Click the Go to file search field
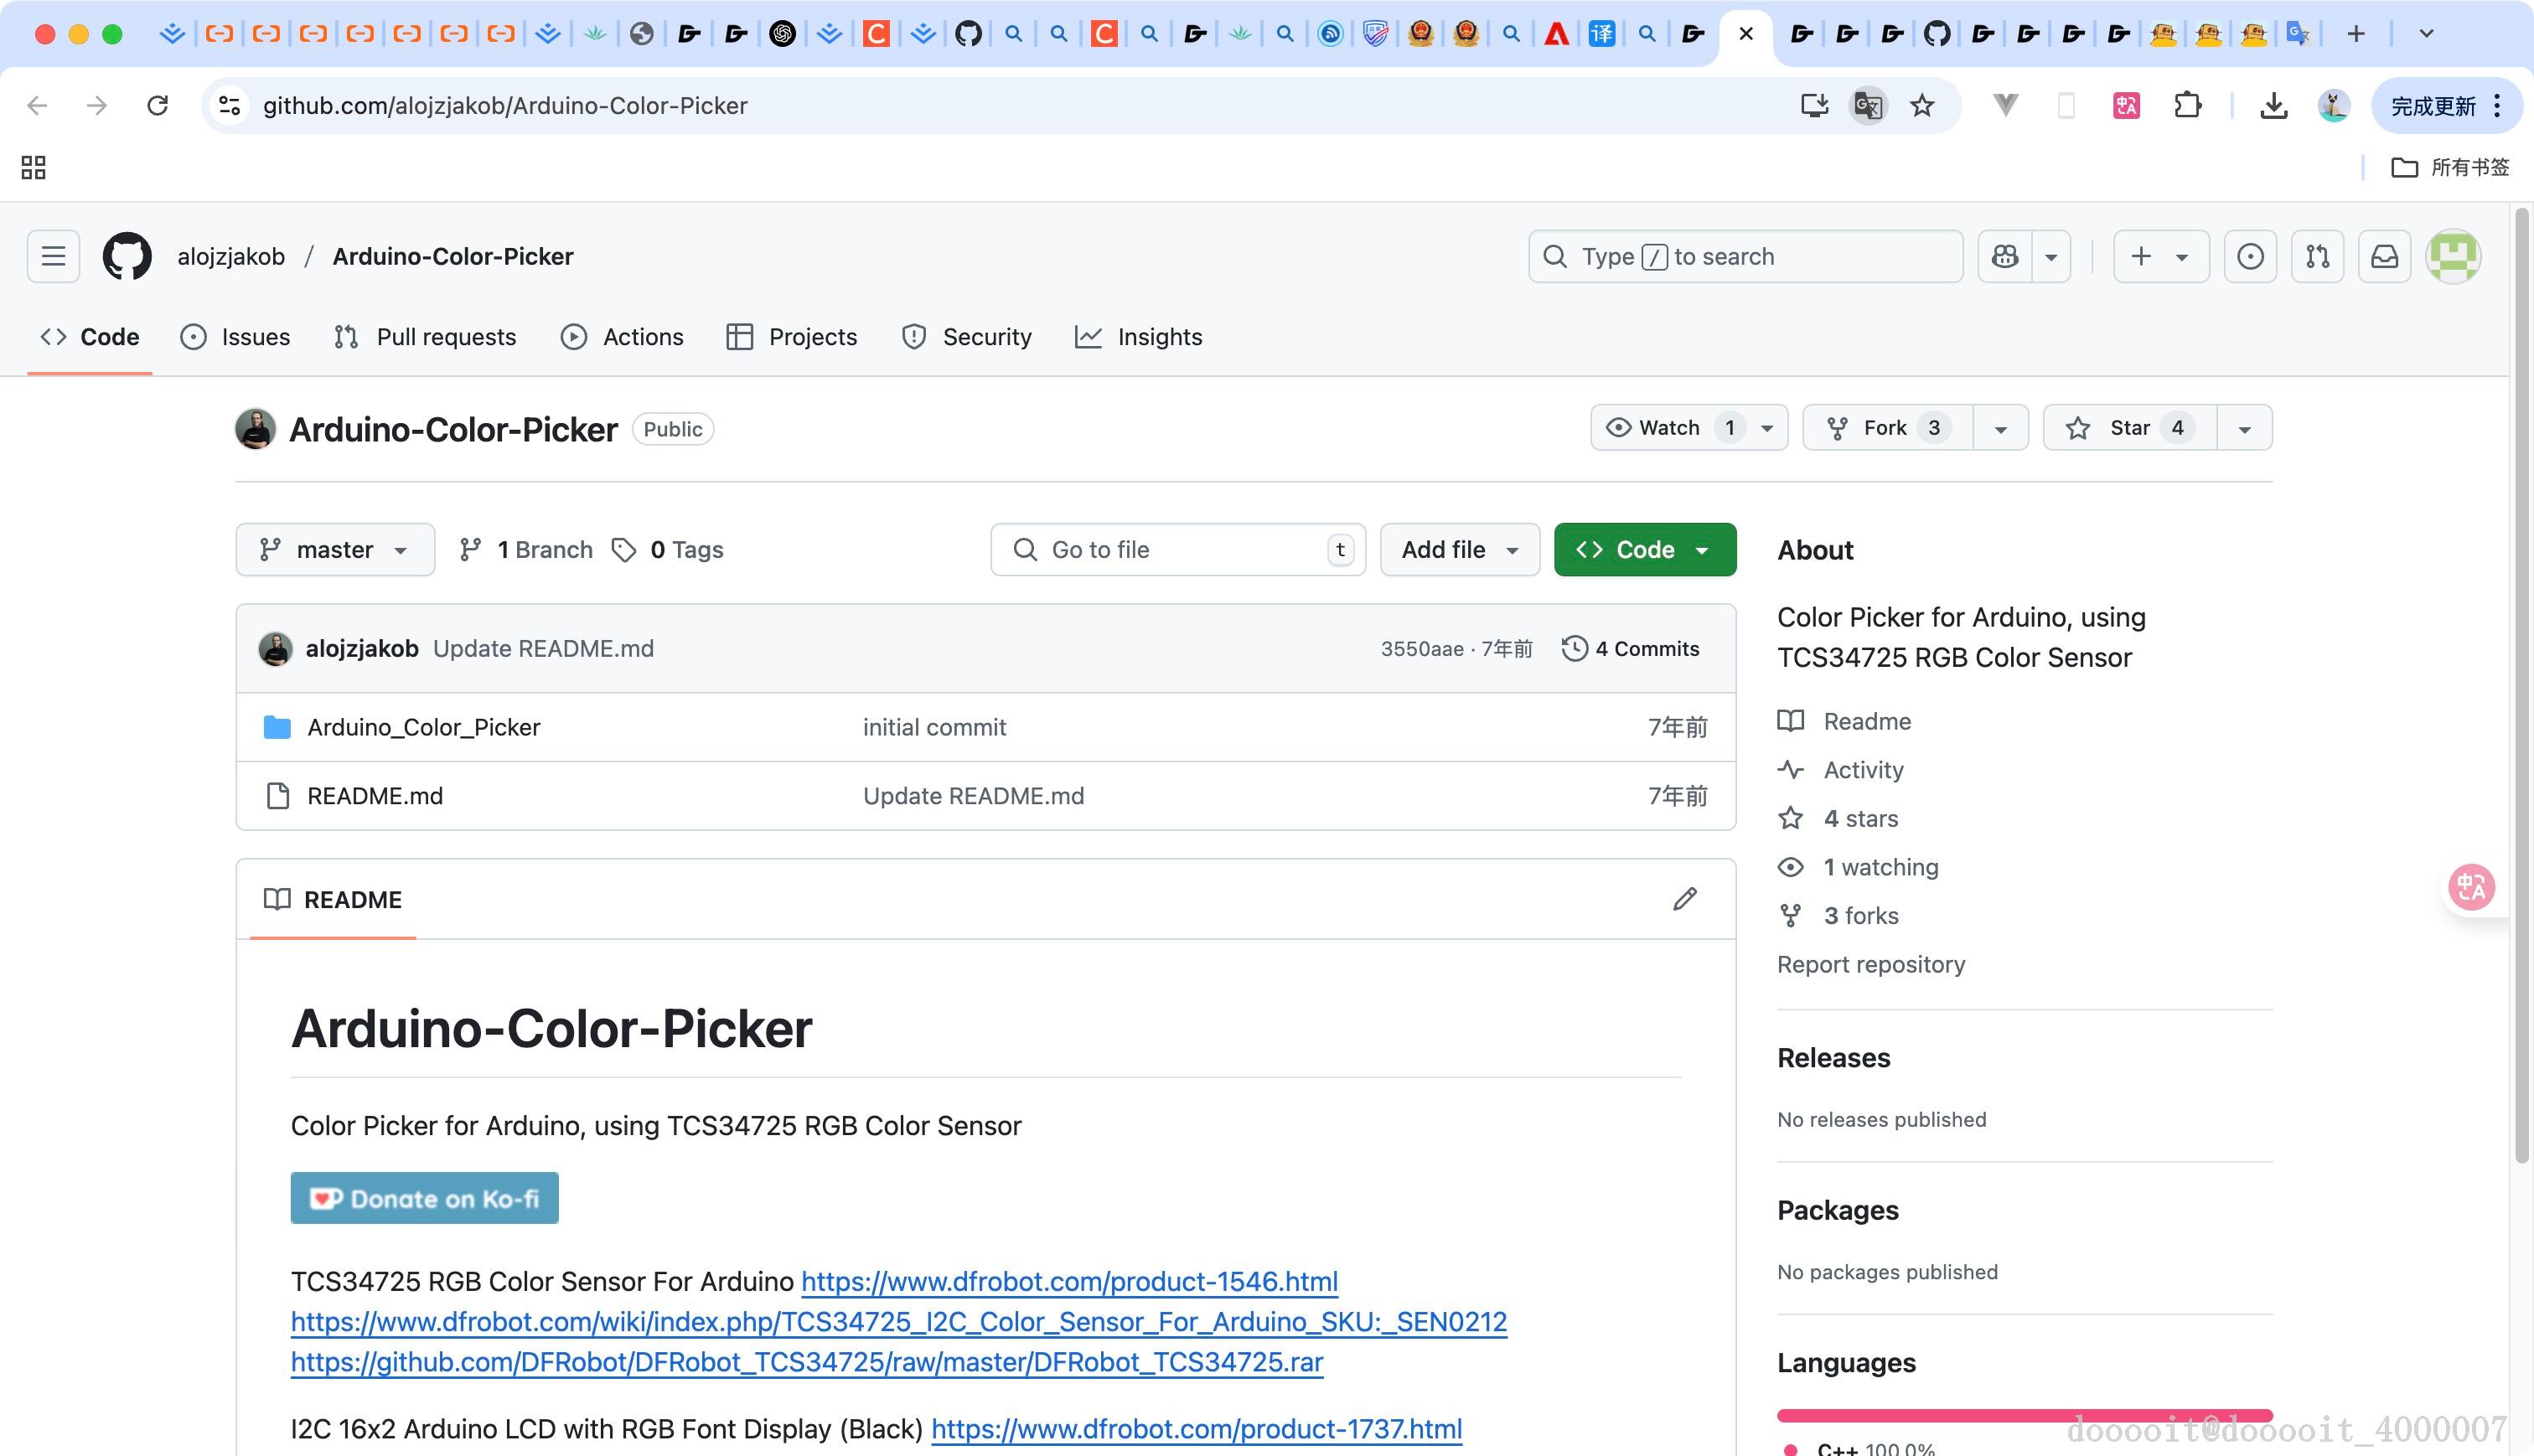 point(1170,549)
